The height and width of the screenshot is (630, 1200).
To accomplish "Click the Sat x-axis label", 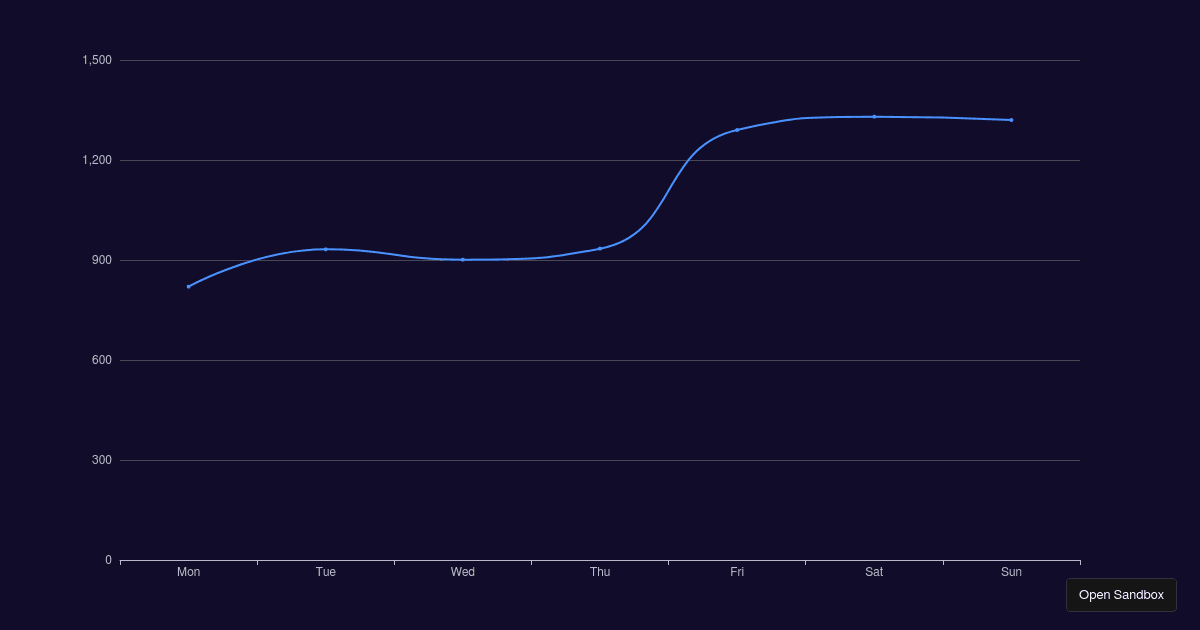I will (874, 572).
